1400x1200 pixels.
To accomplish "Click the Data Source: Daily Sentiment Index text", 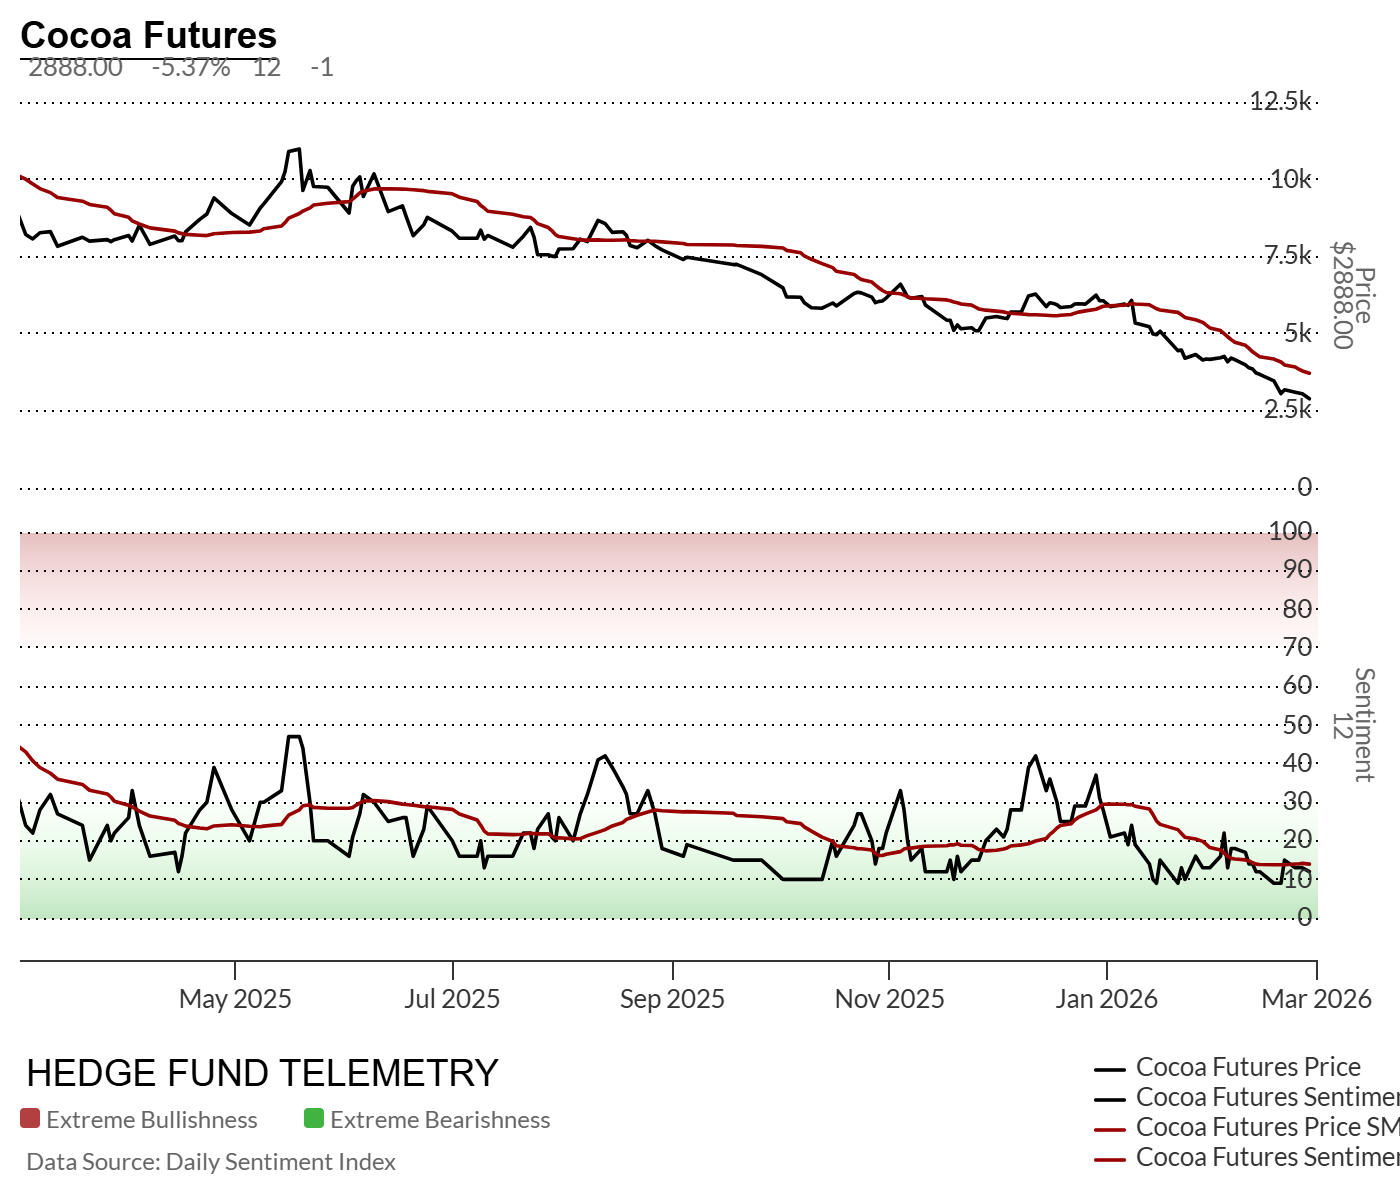I will 211,1162.
